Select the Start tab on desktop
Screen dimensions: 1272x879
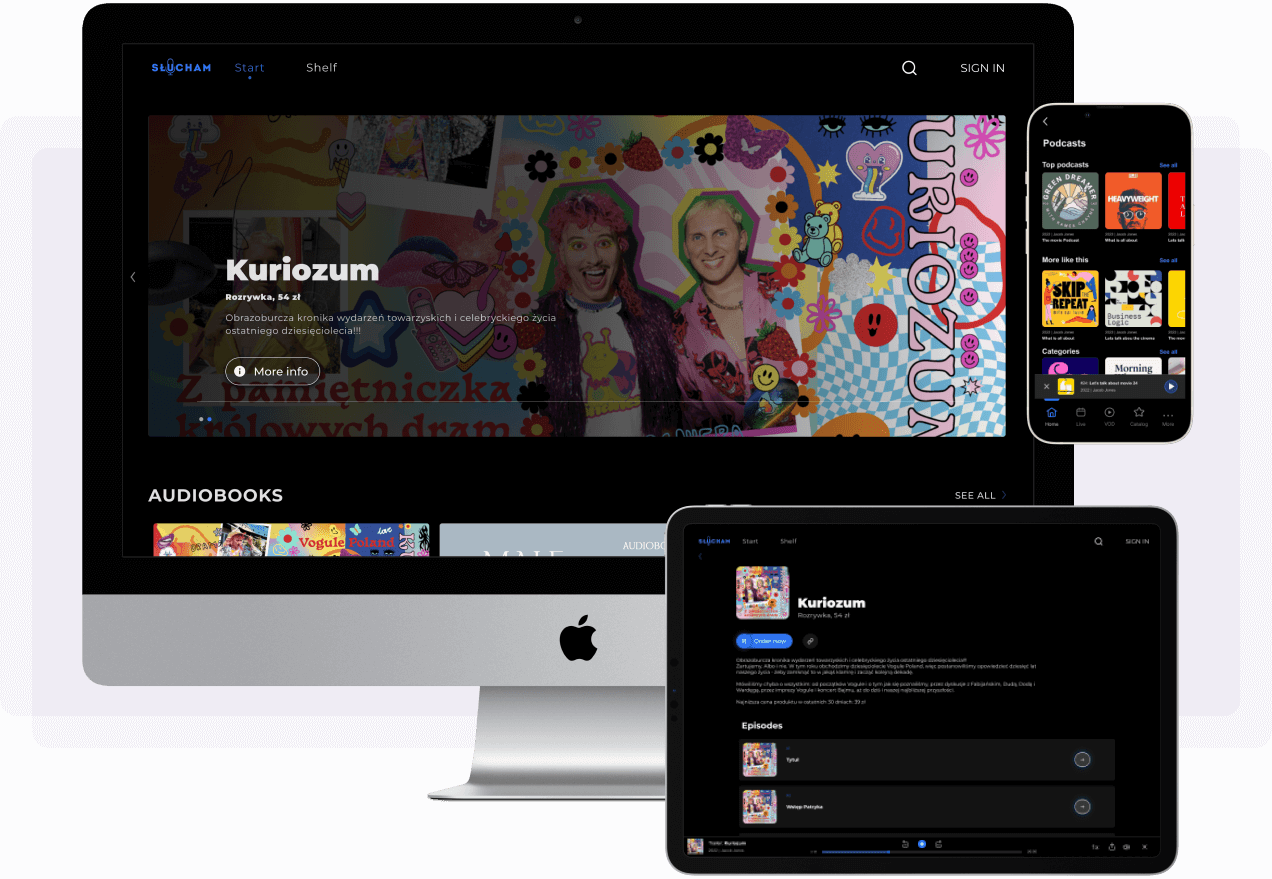pyautogui.click(x=249, y=68)
